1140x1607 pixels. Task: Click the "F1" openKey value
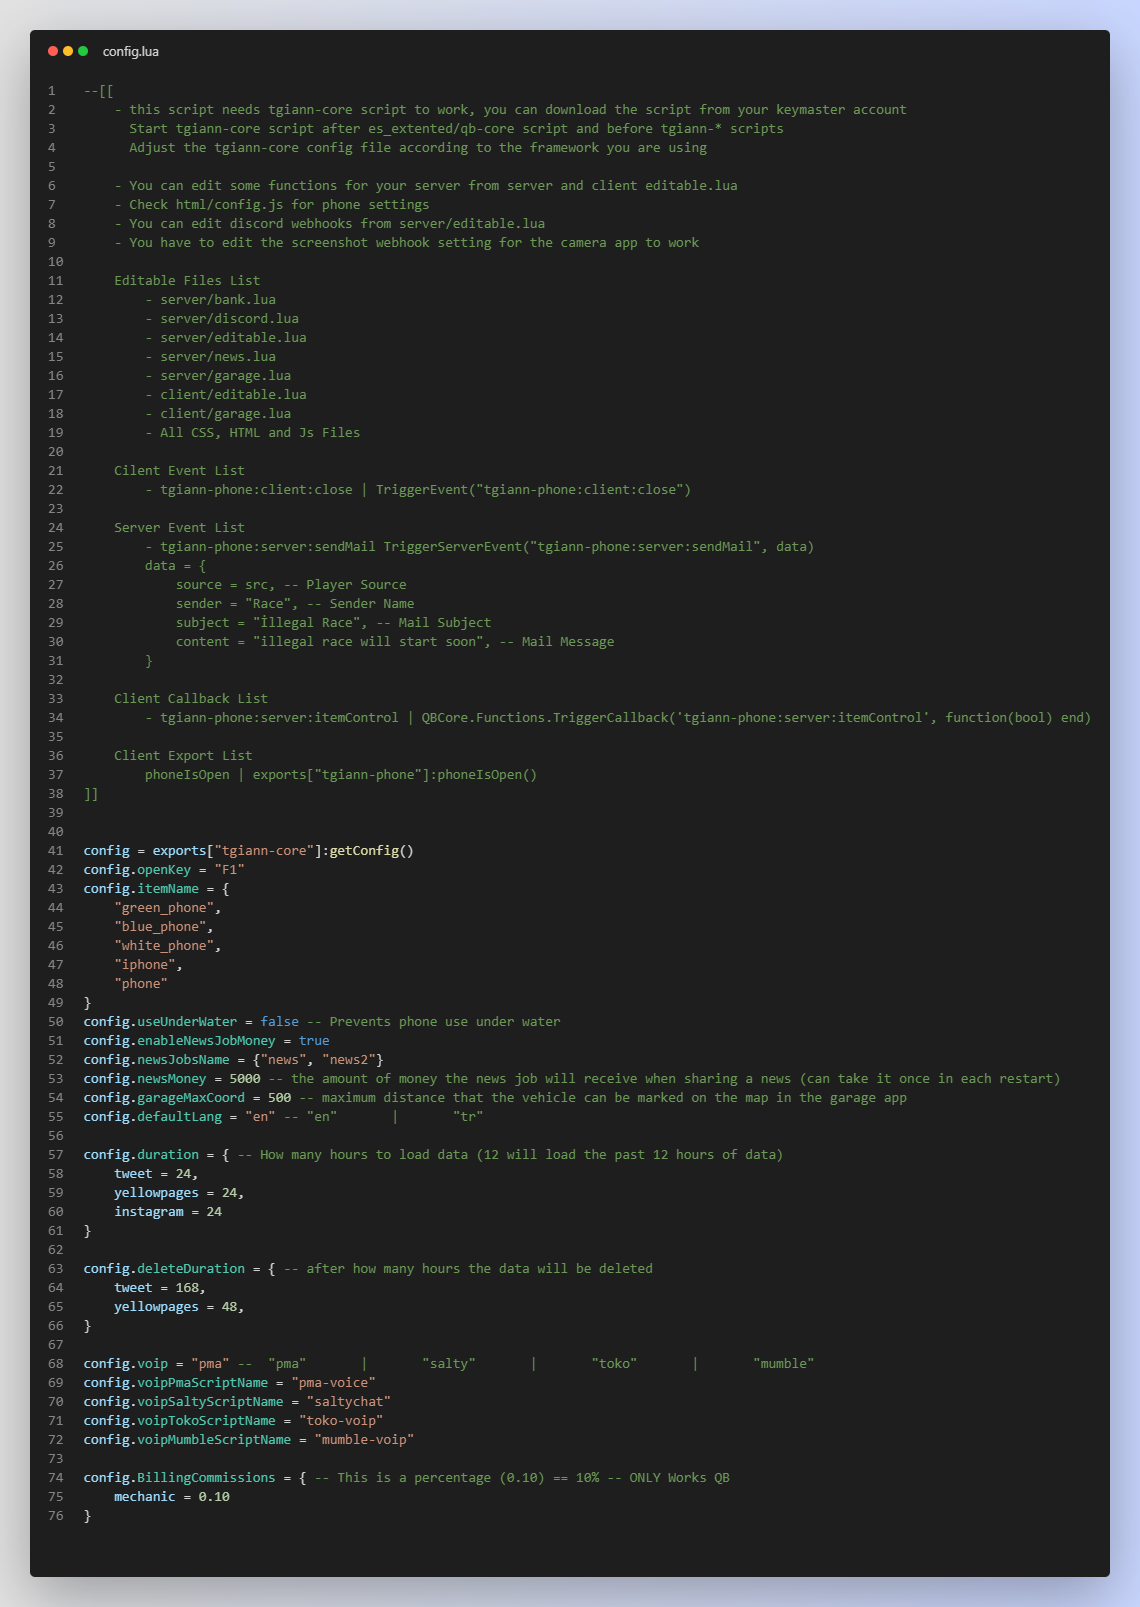[x=230, y=870]
